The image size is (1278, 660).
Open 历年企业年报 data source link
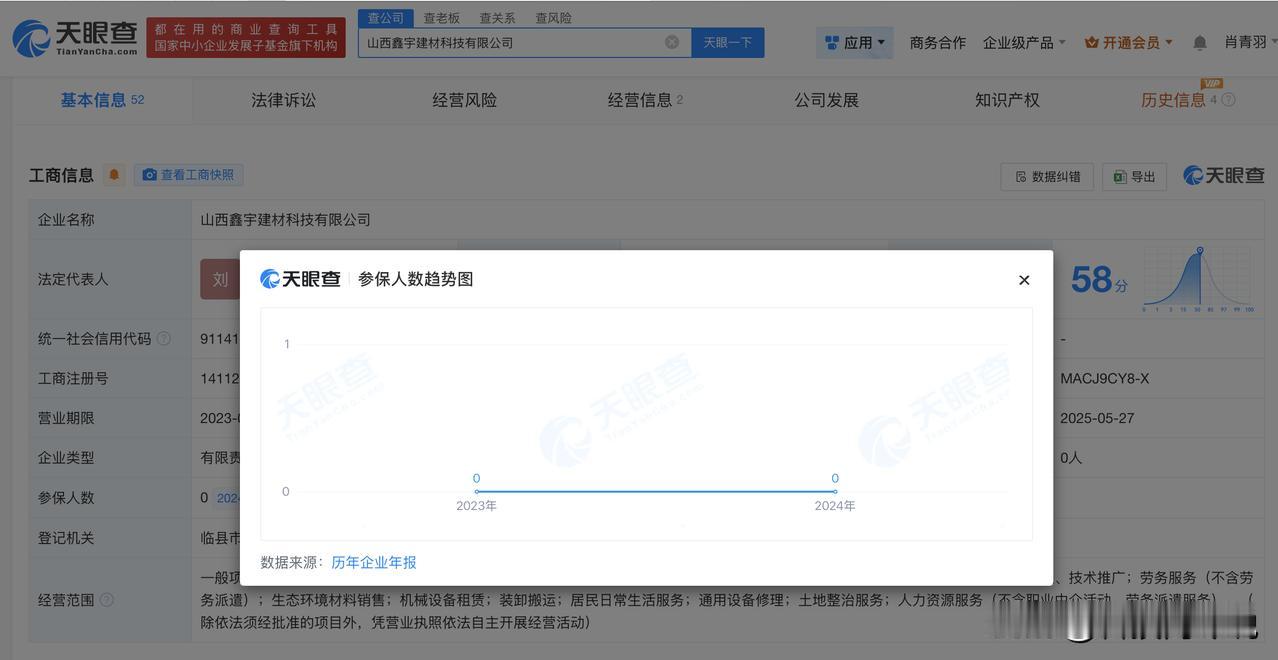(x=374, y=563)
